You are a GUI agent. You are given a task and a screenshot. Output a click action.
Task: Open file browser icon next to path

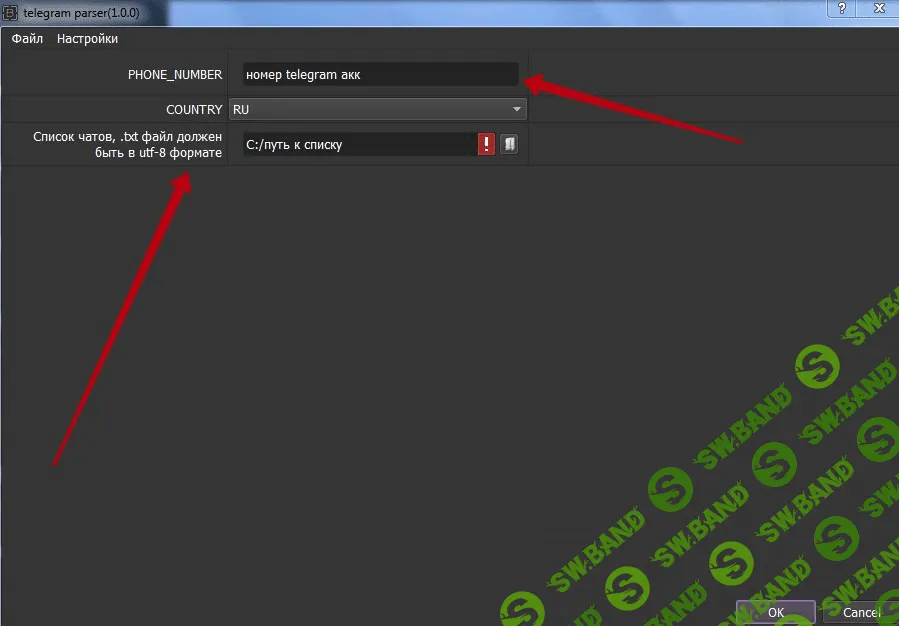[x=509, y=144]
